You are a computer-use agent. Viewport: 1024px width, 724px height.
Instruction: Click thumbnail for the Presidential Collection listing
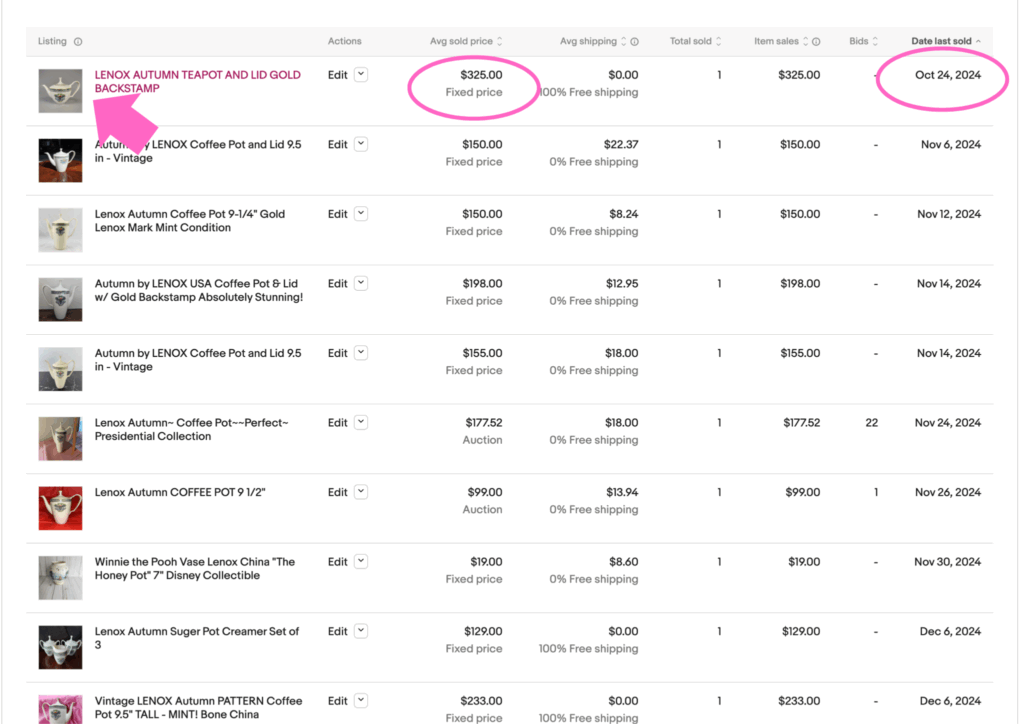click(x=60, y=439)
